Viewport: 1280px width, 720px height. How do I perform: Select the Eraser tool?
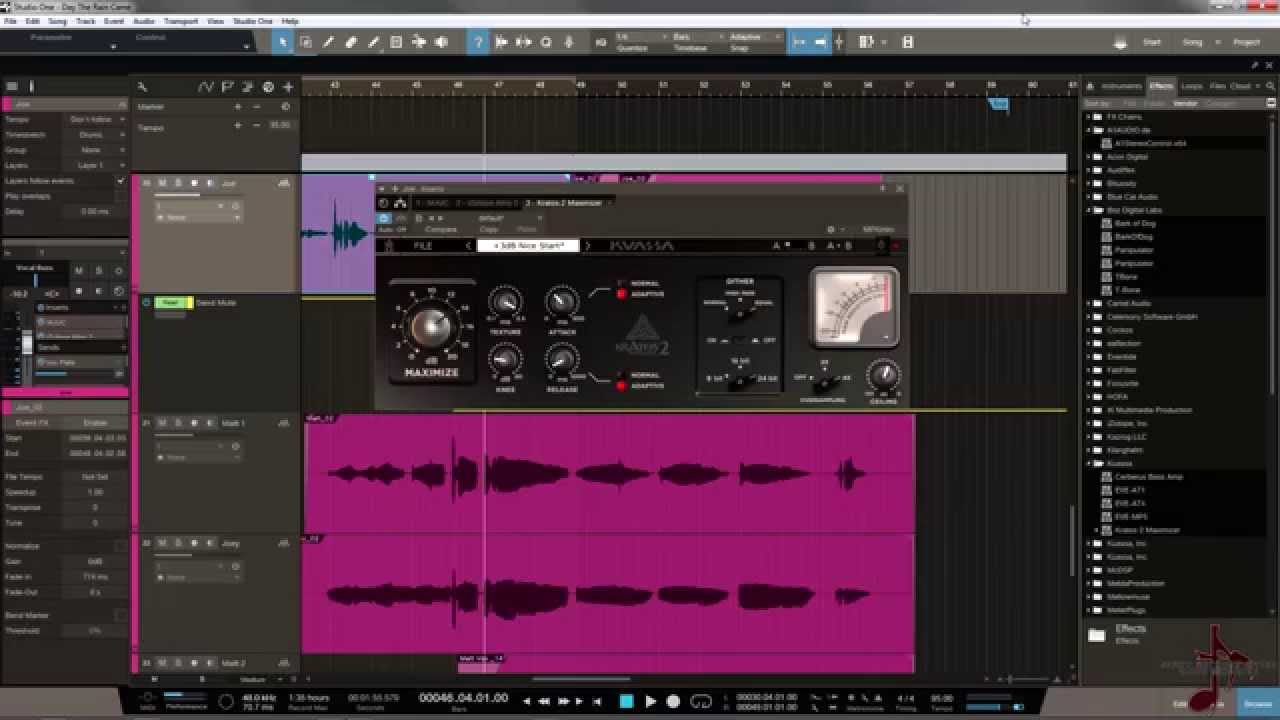pyautogui.click(x=351, y=42)
